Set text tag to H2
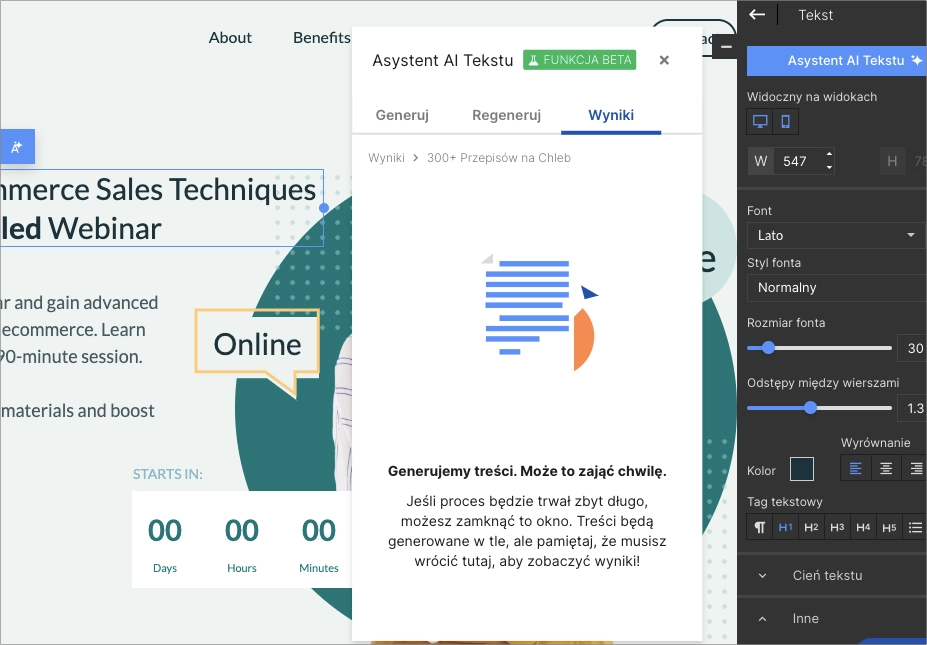The width and height of the screenshot is (927, 645). click(811, 527)
